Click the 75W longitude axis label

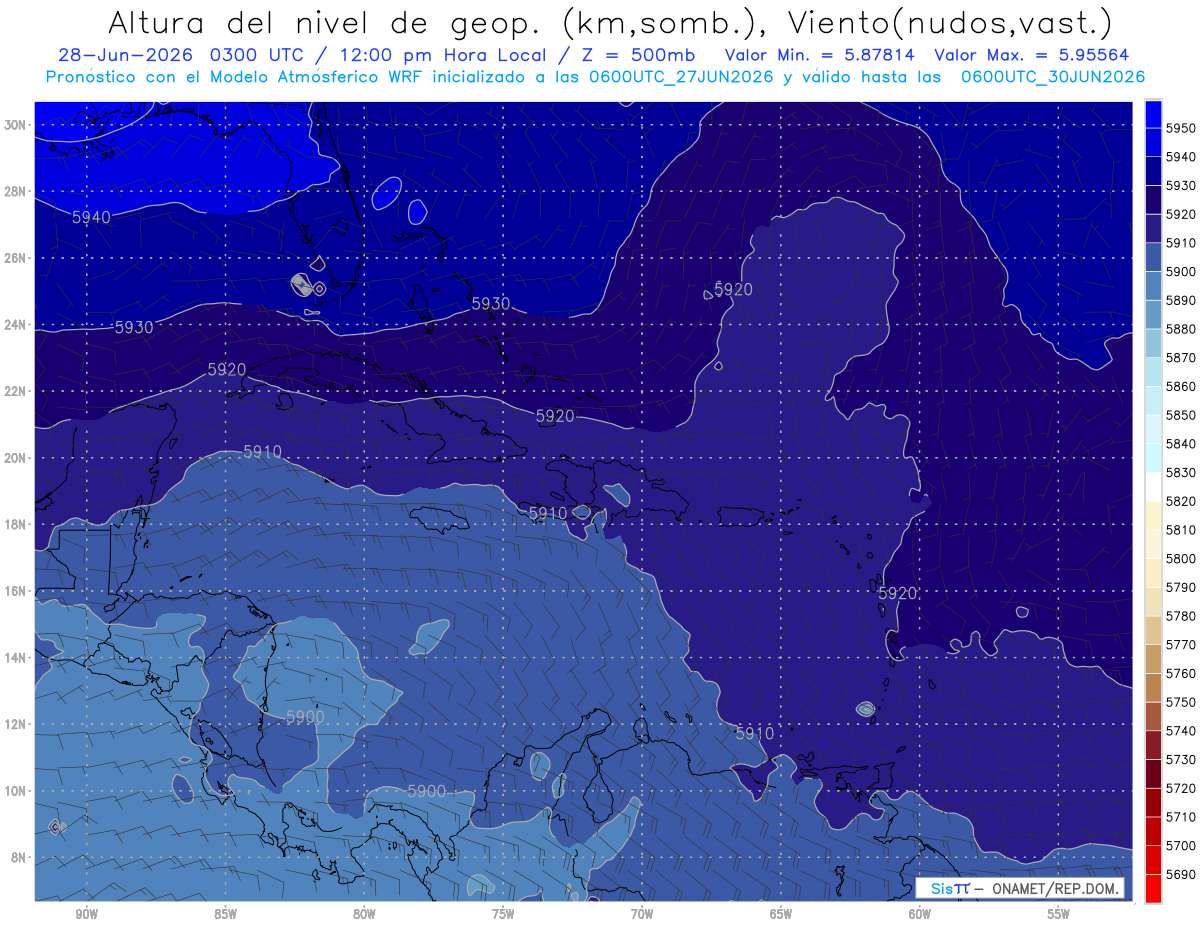pos(503,914)
